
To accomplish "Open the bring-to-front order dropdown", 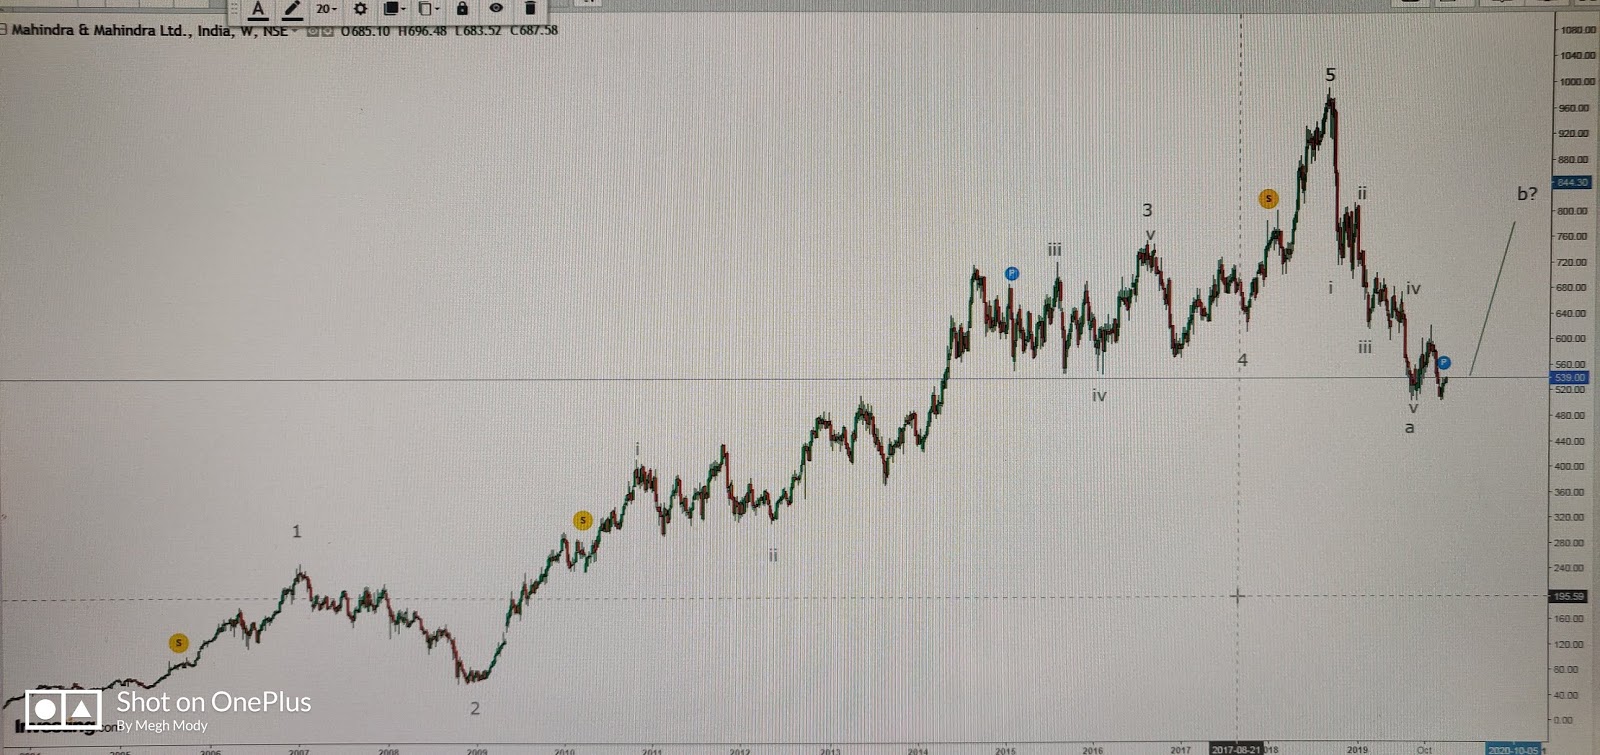I will [394, 9].
